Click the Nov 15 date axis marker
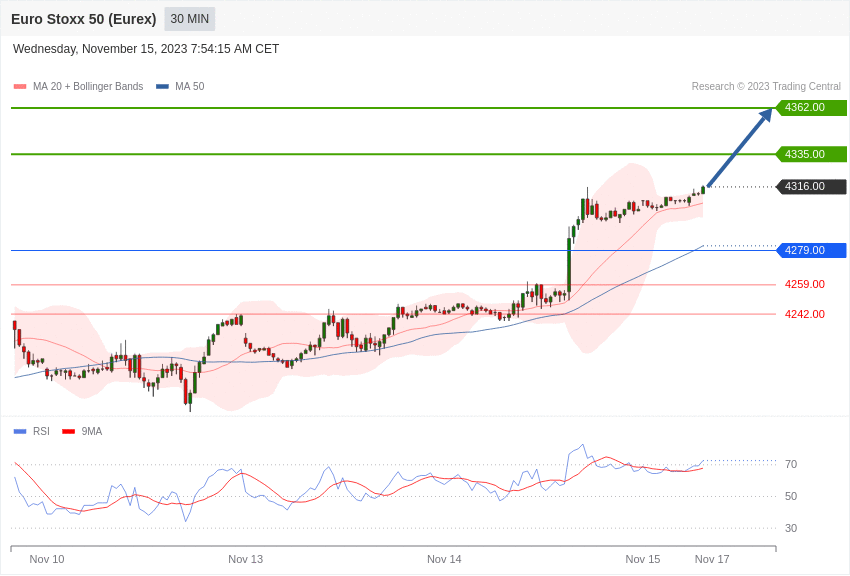 (643, 559)
